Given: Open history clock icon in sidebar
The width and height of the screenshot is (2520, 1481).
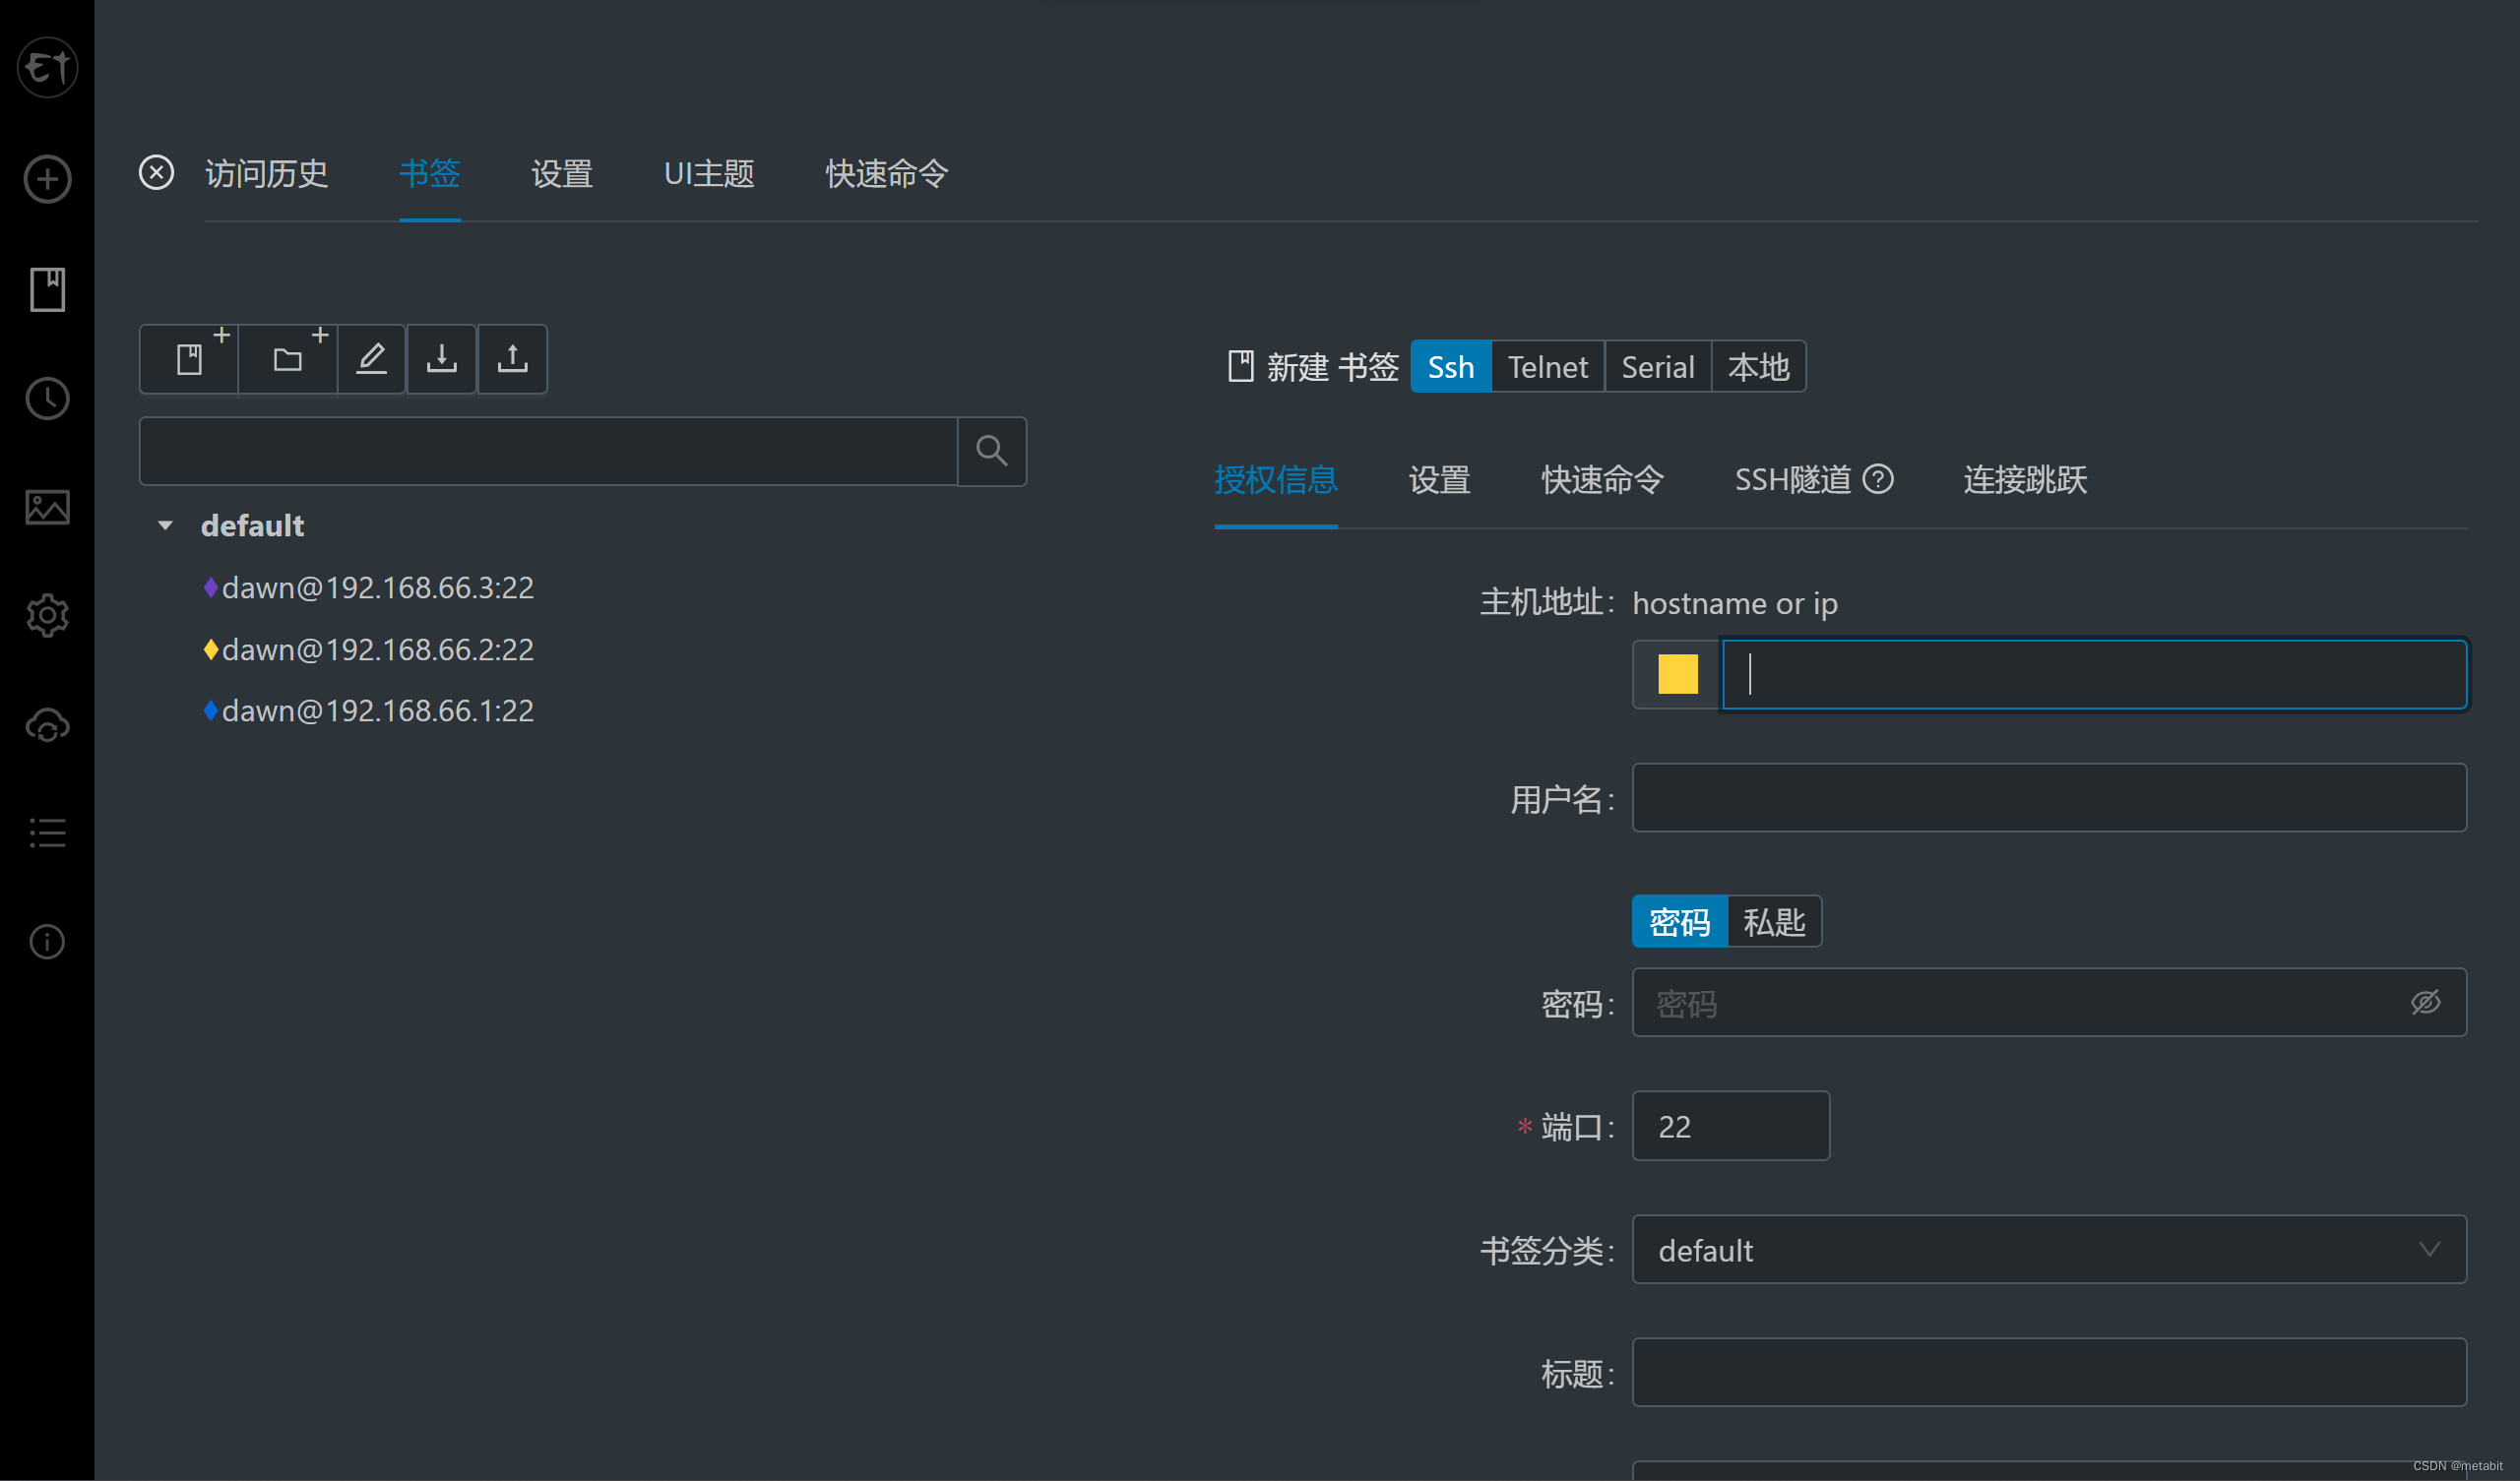Looking at the screenshot, I should 47,398.
